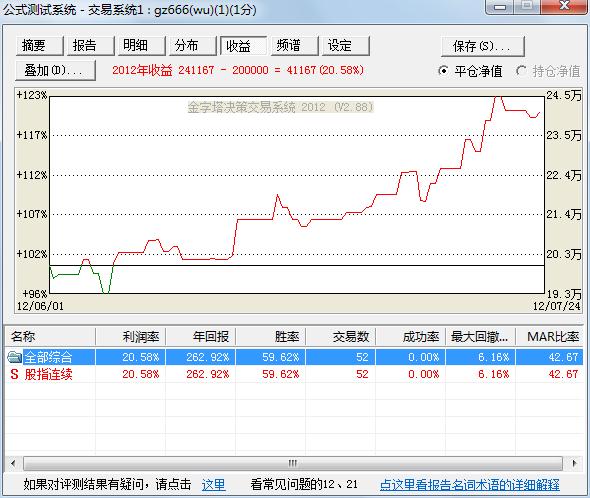Click 262.92% in the 全部综合 row
This screenshot has height=498, width=590.
[x=208, y=357]
